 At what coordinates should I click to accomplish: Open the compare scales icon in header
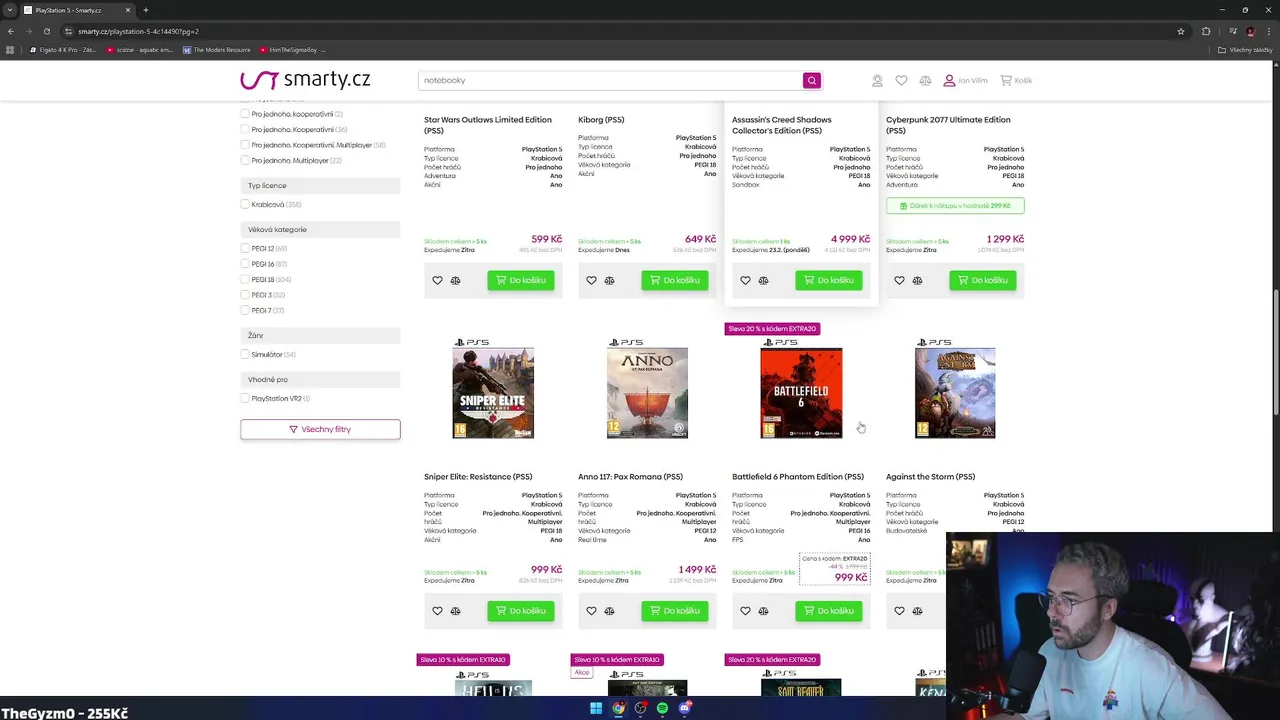(925, 80)
